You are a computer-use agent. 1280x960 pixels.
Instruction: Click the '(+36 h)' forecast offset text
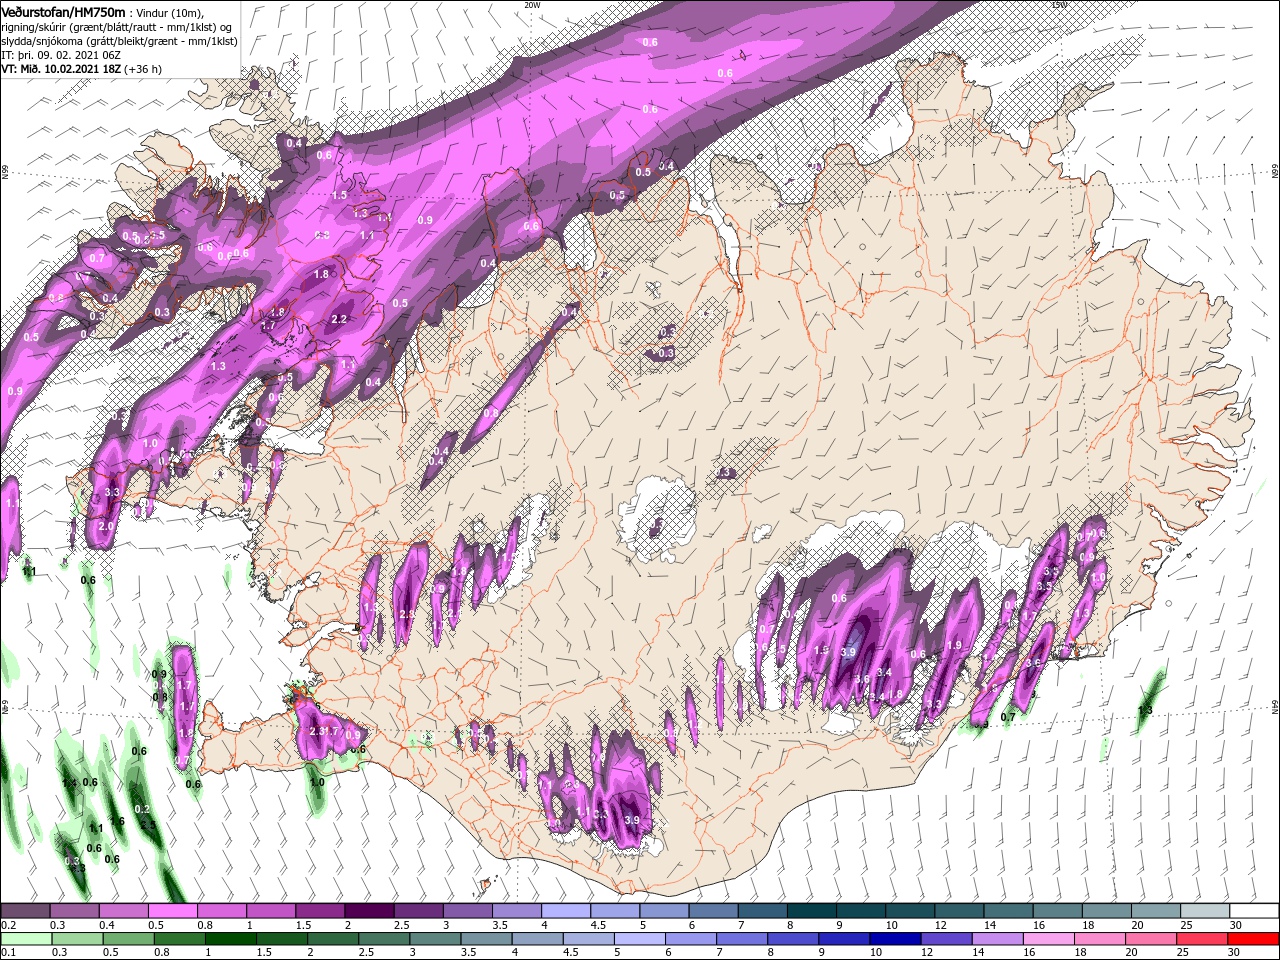(141, 69)
